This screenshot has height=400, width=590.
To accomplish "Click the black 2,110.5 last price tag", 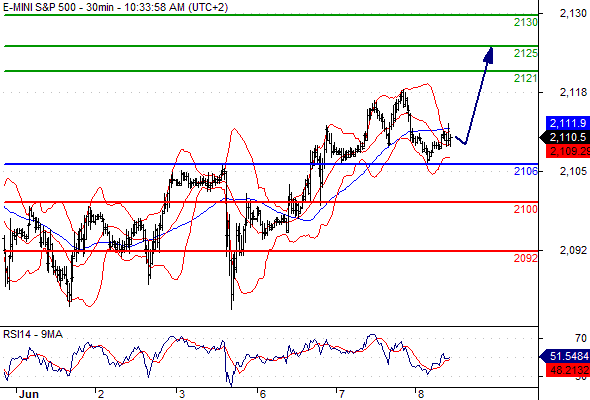I will tap(565, 137).
